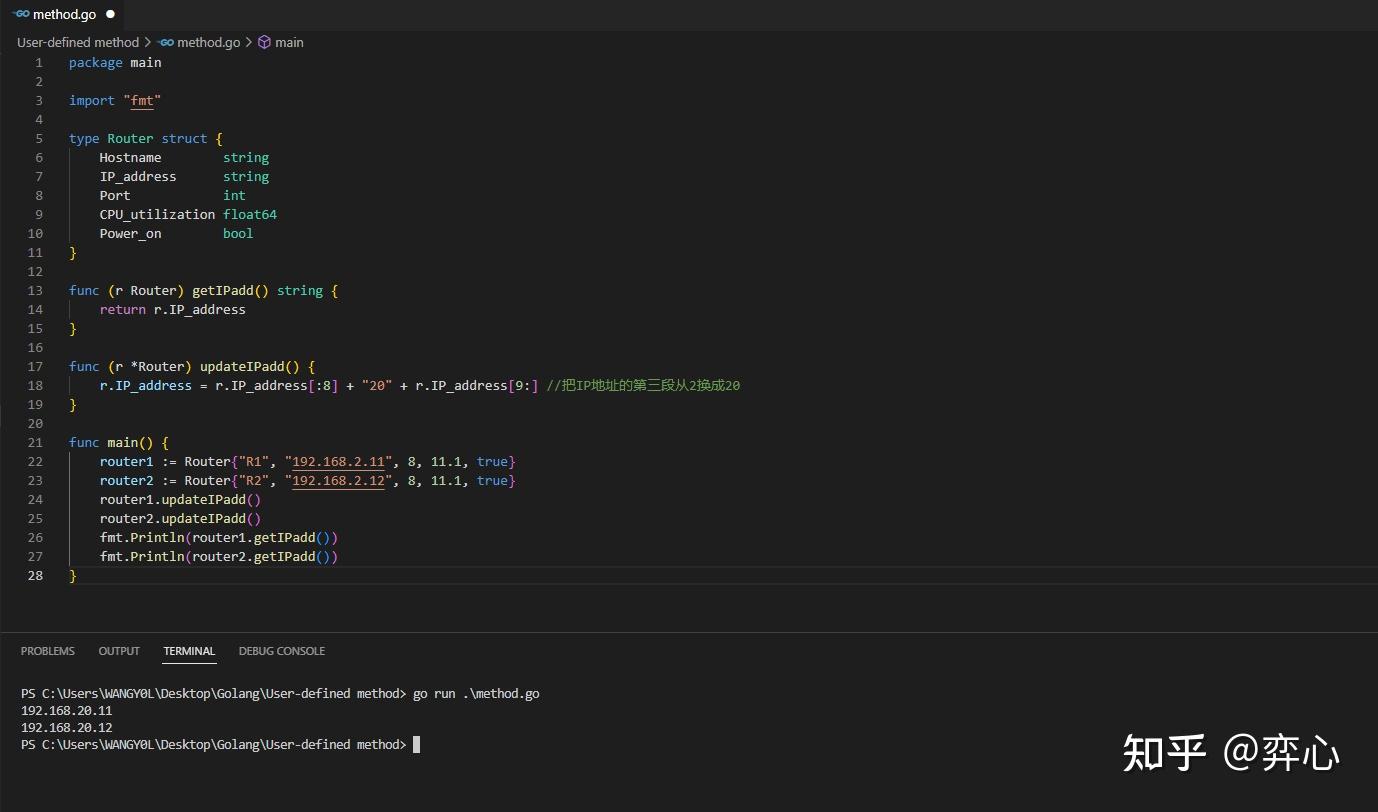
Task: Open the main symbol breadcrumb
Action: (289, 42)
